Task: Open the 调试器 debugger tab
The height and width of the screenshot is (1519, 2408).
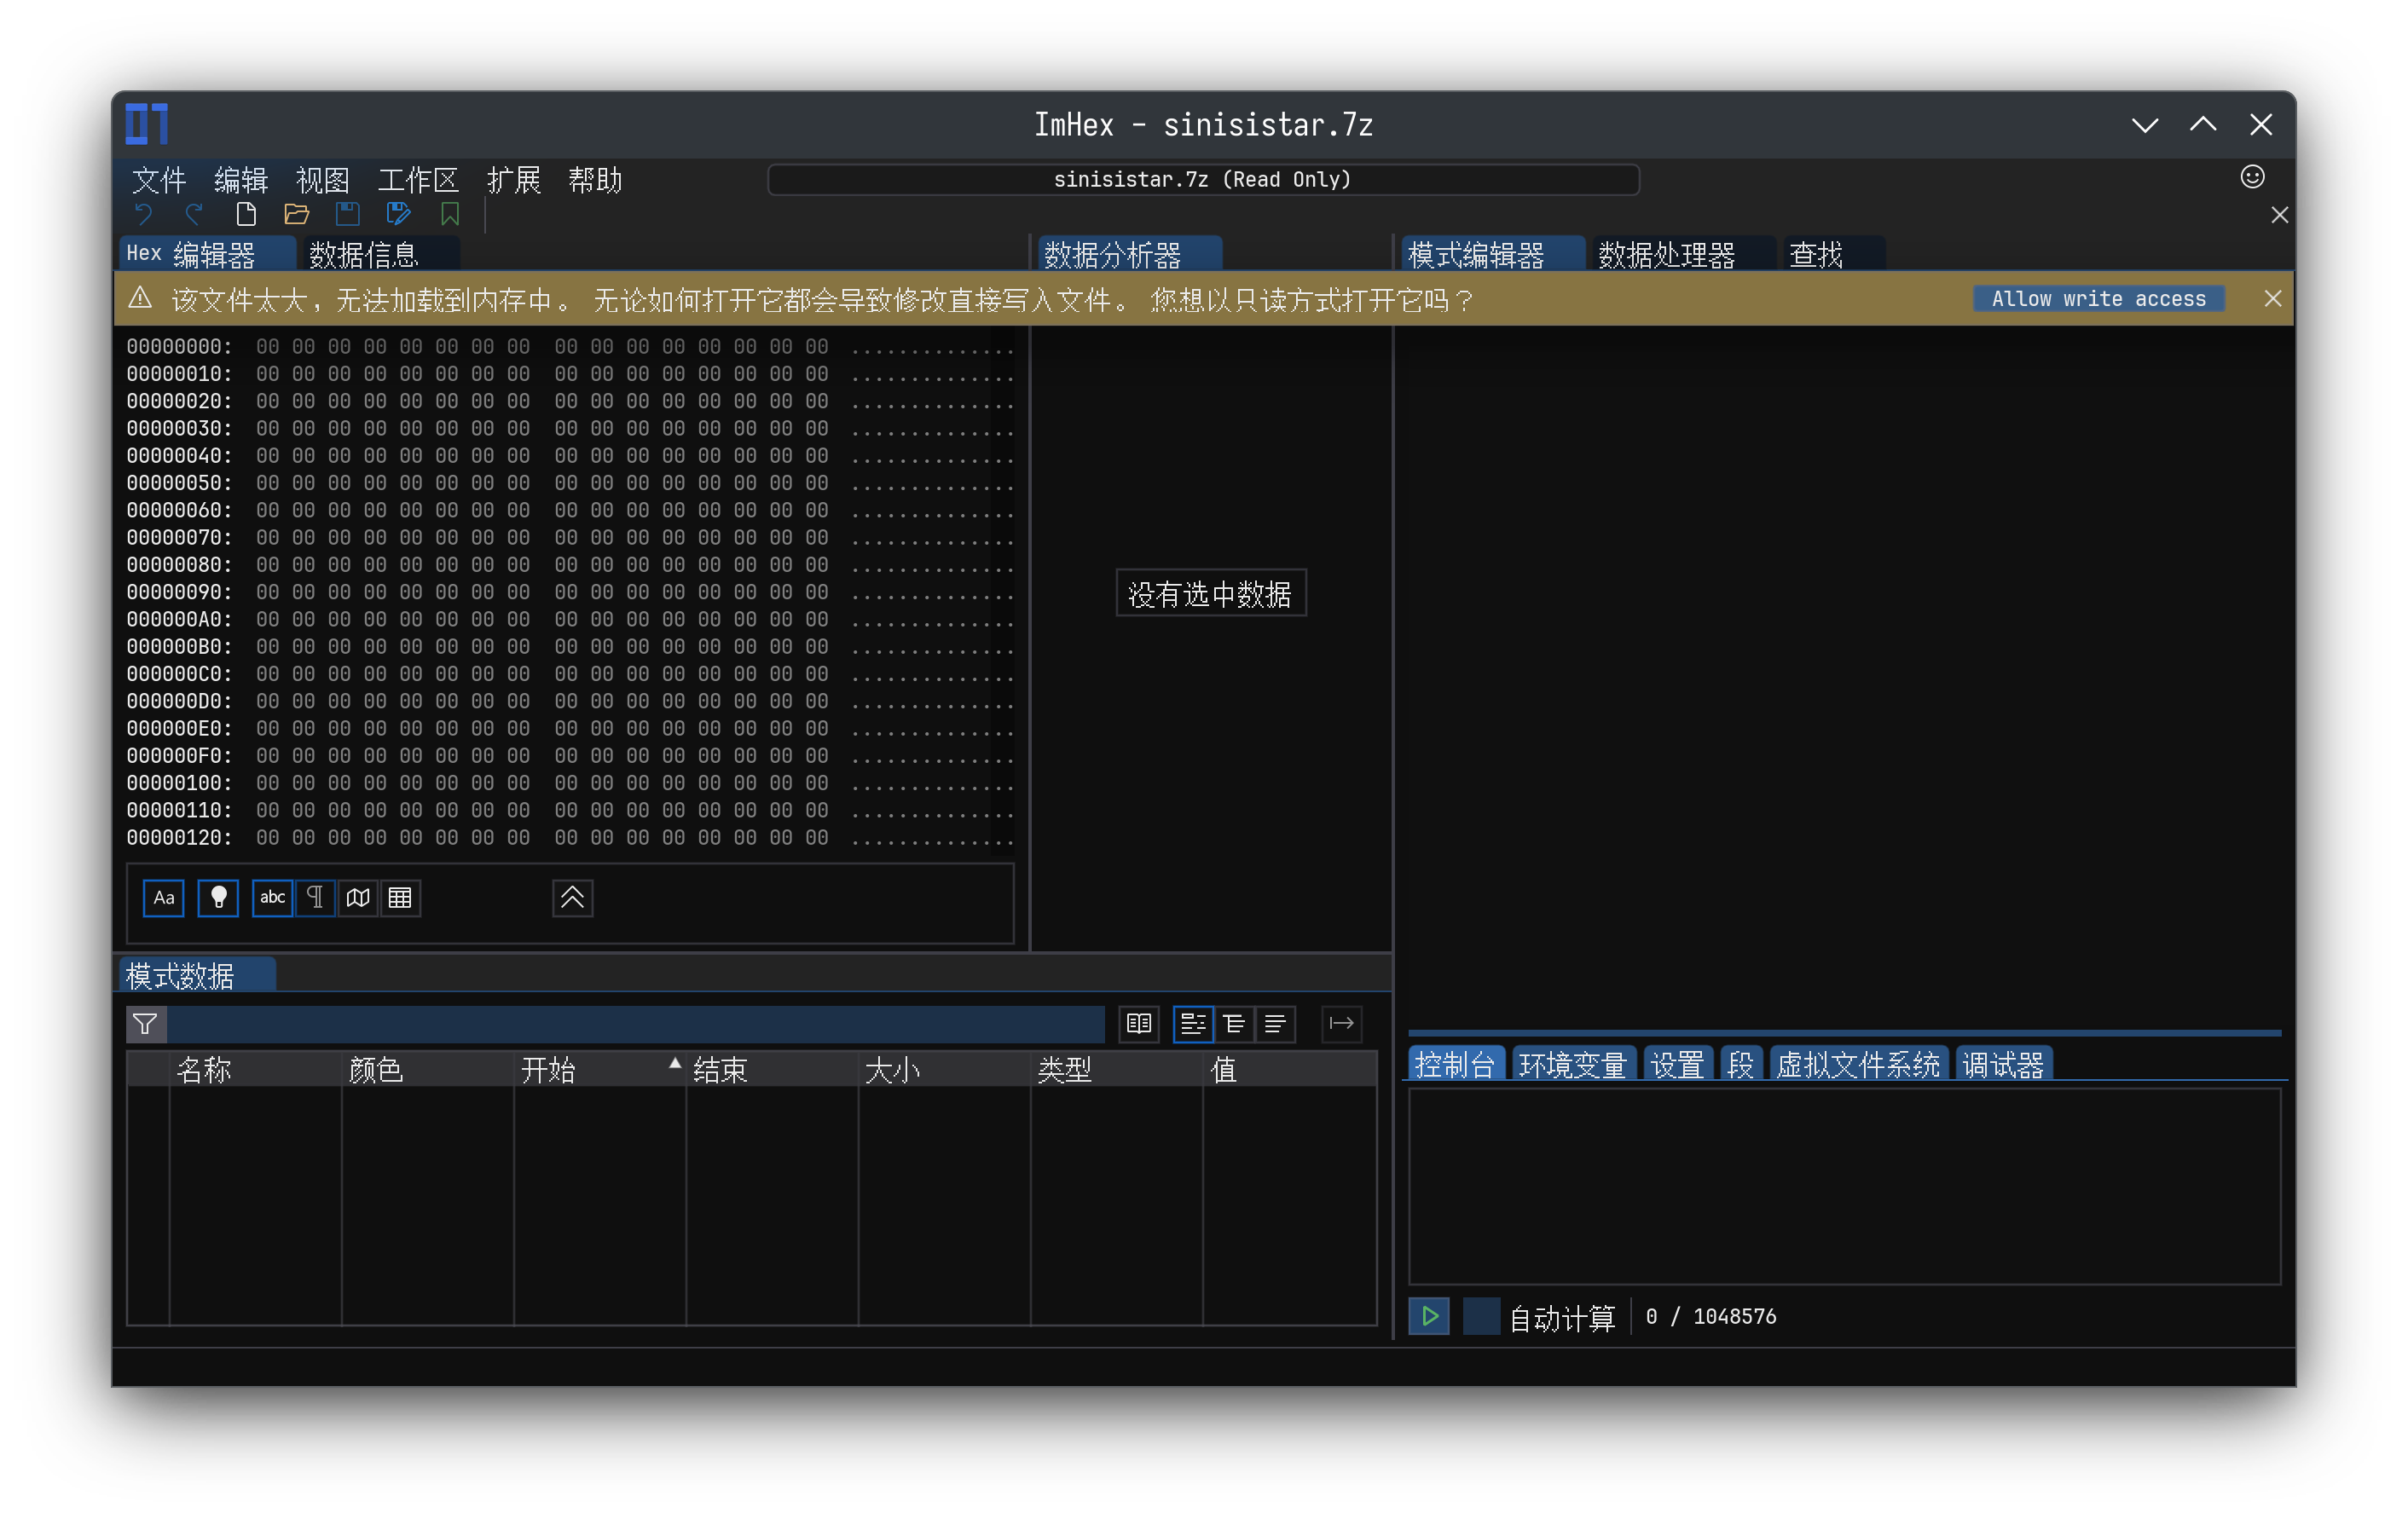Action: click(x=2004, y=1064)
